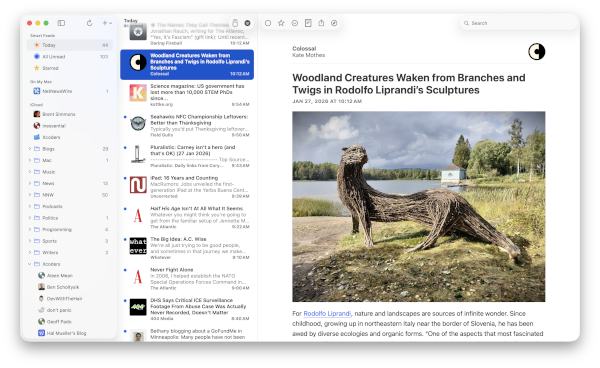
Task: Expand the NNW folder
Action: (30, 195)
